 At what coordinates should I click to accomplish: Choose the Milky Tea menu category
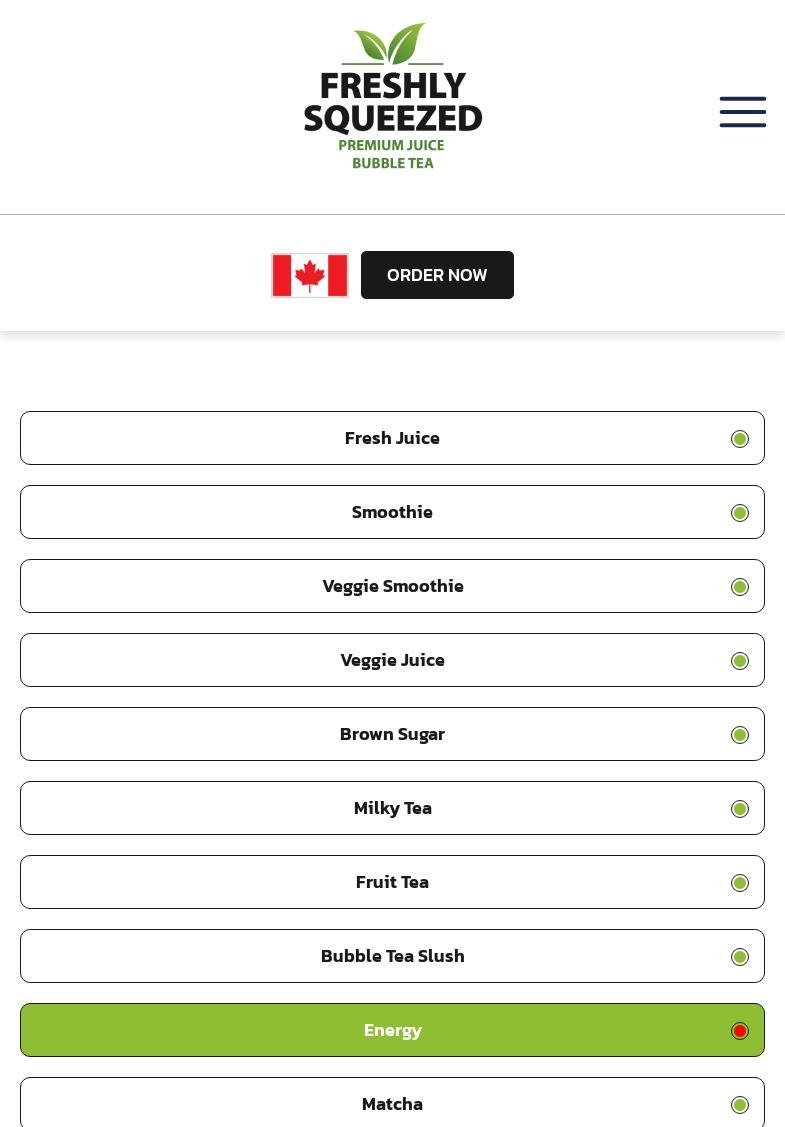[392, 808]
